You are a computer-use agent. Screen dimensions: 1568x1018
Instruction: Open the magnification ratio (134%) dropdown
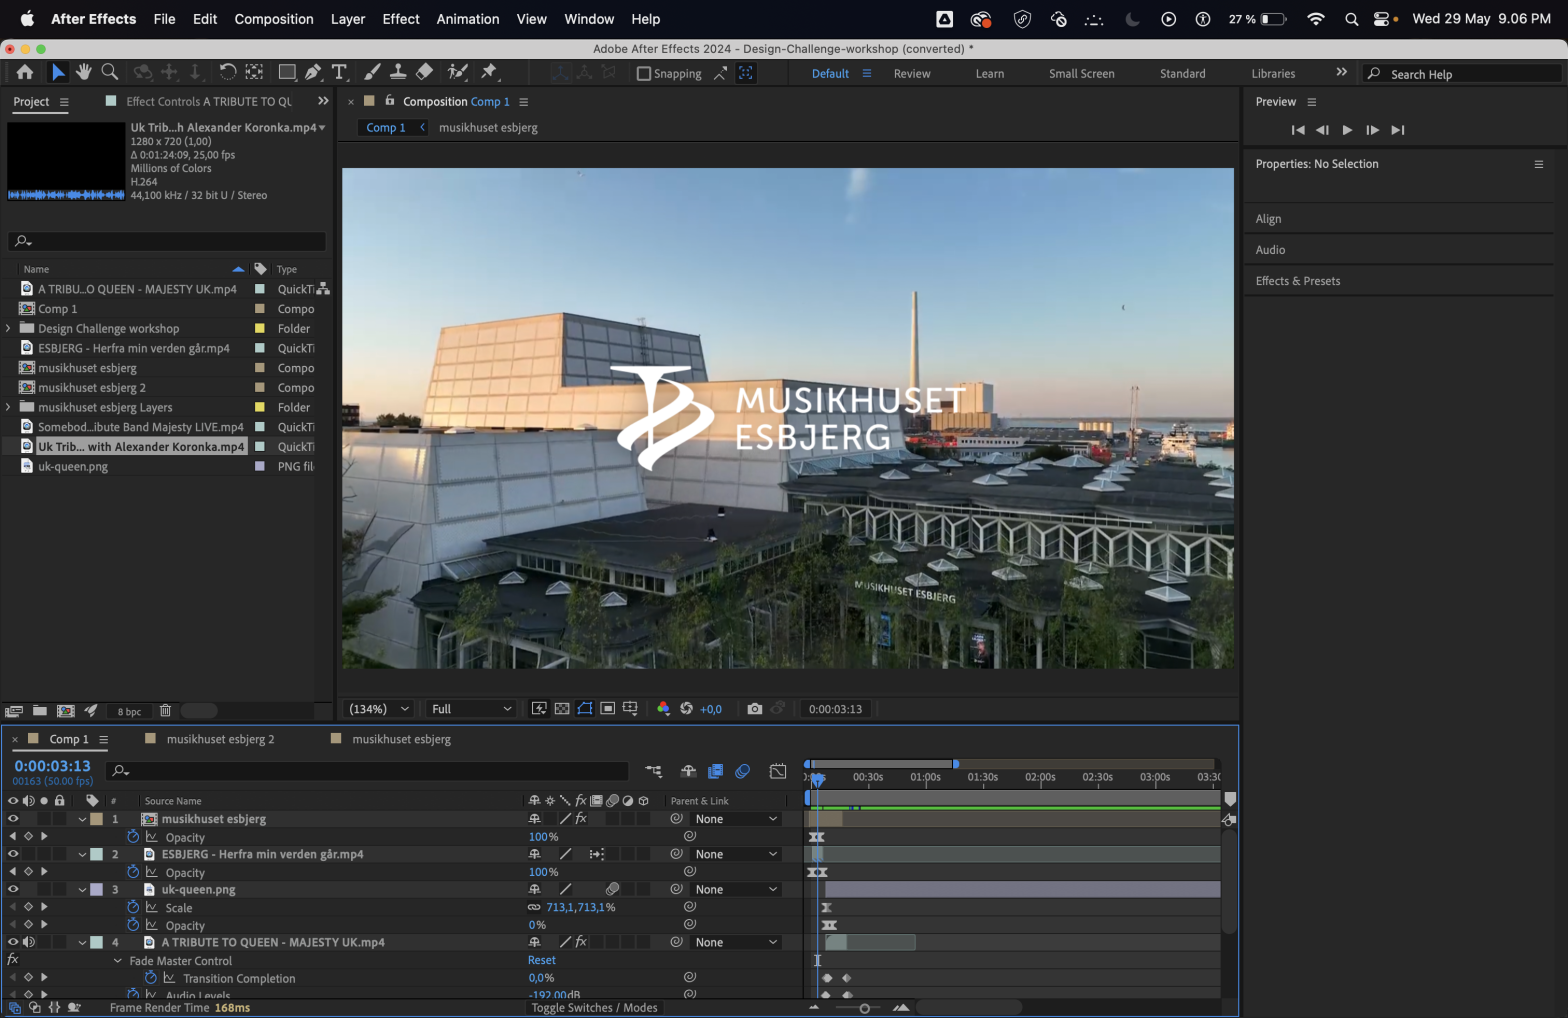tap(378, 709)
